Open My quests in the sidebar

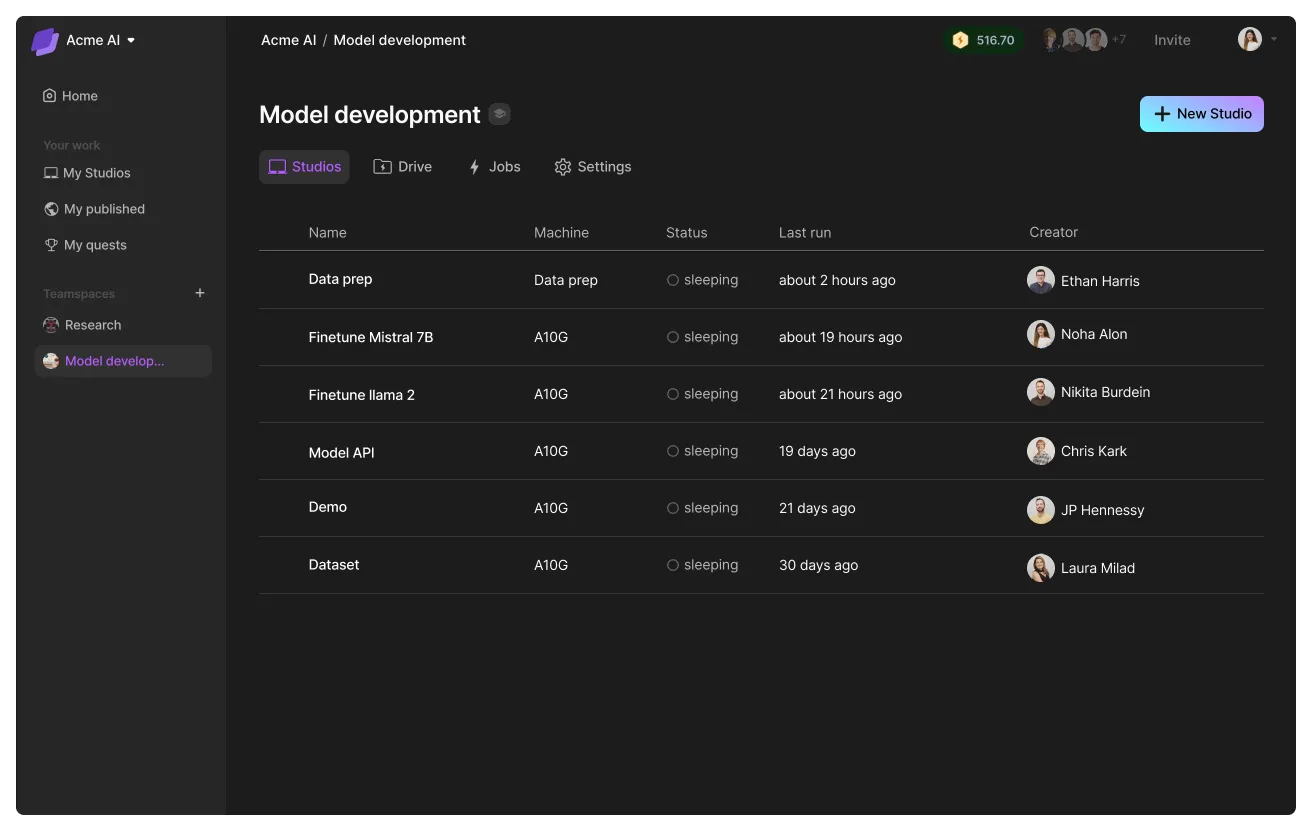click(x=85, y=245)
